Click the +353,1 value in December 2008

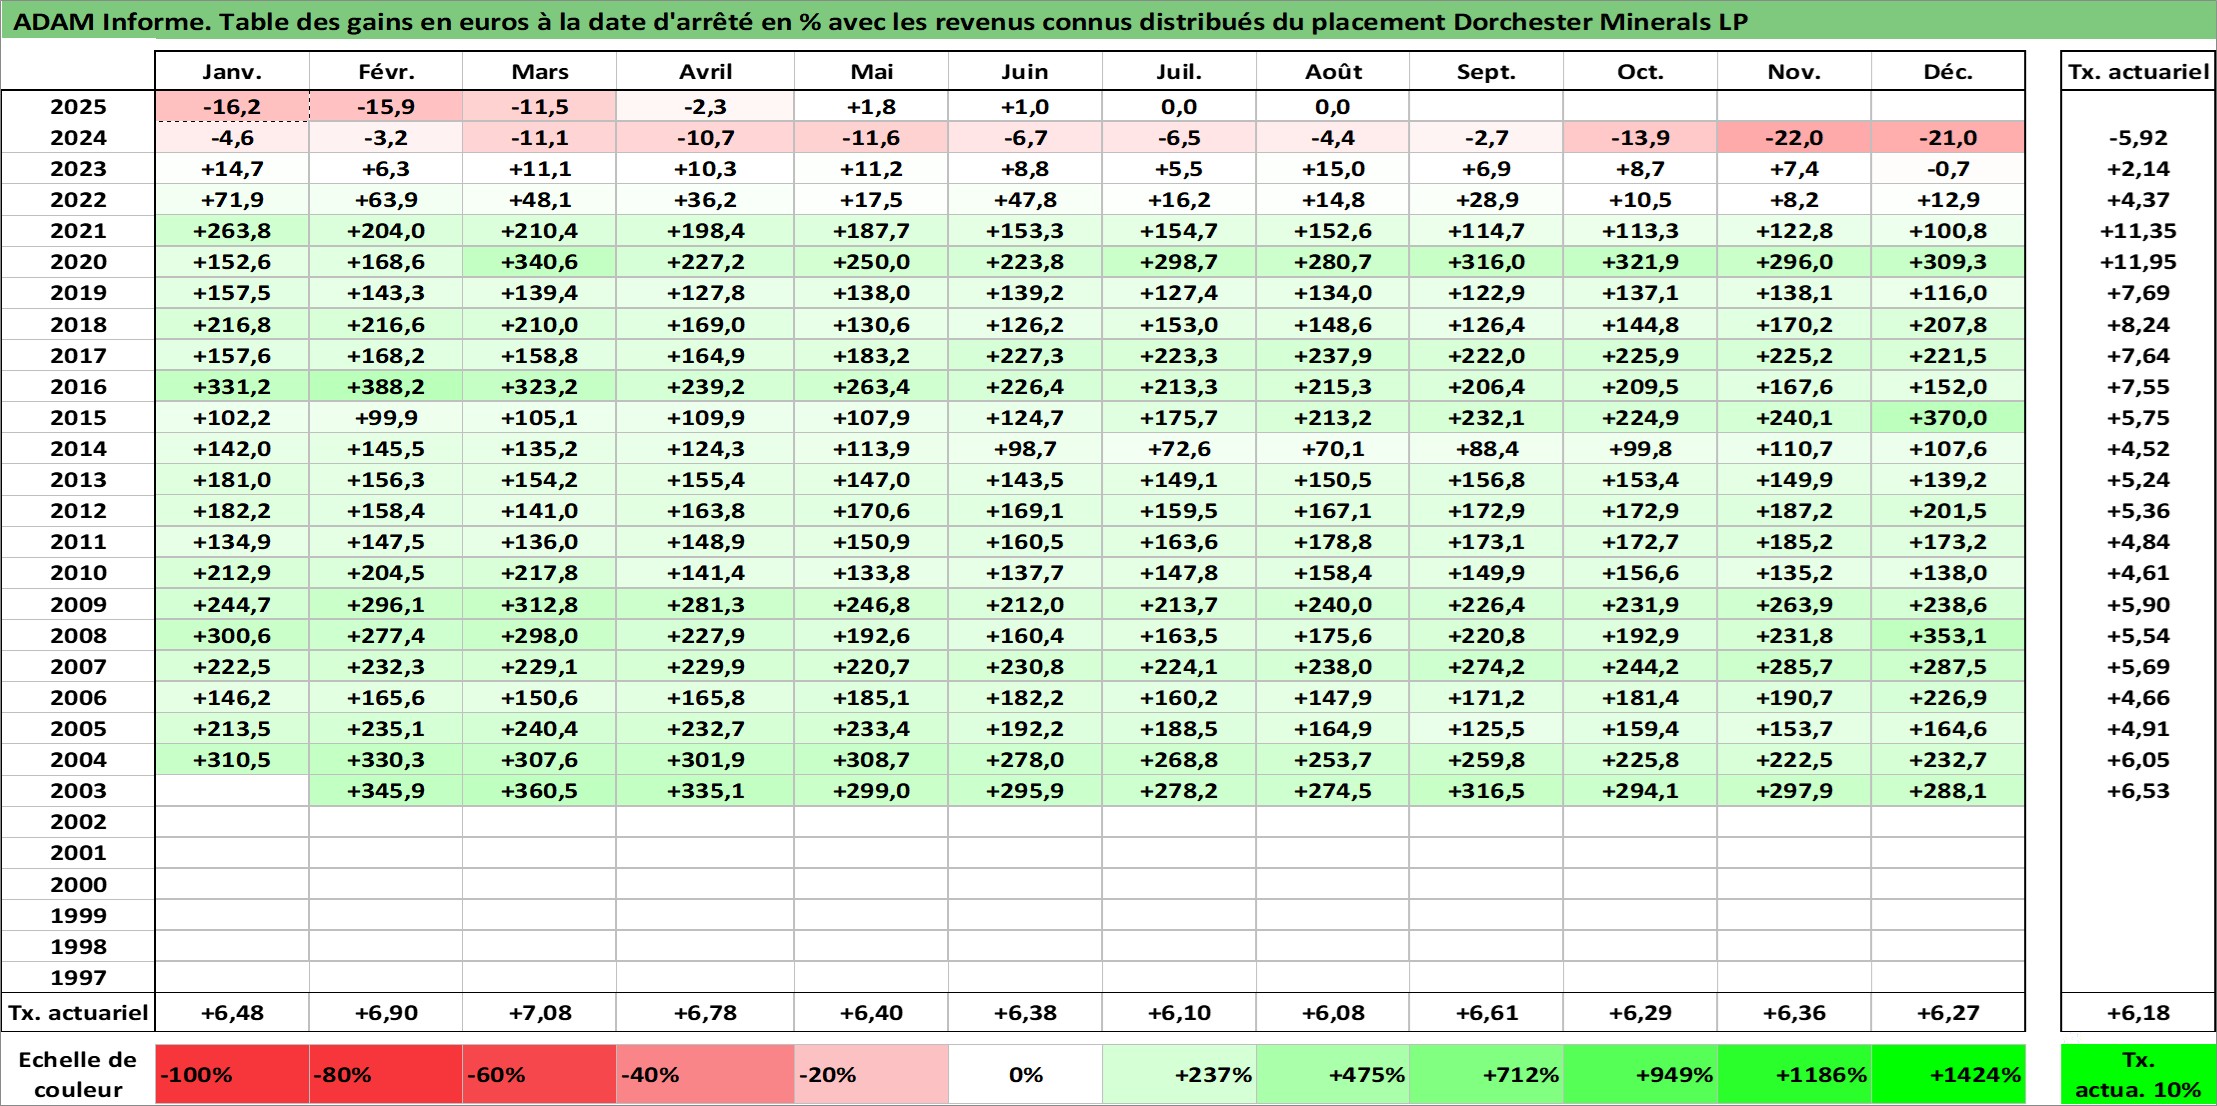click(1948, 635)
